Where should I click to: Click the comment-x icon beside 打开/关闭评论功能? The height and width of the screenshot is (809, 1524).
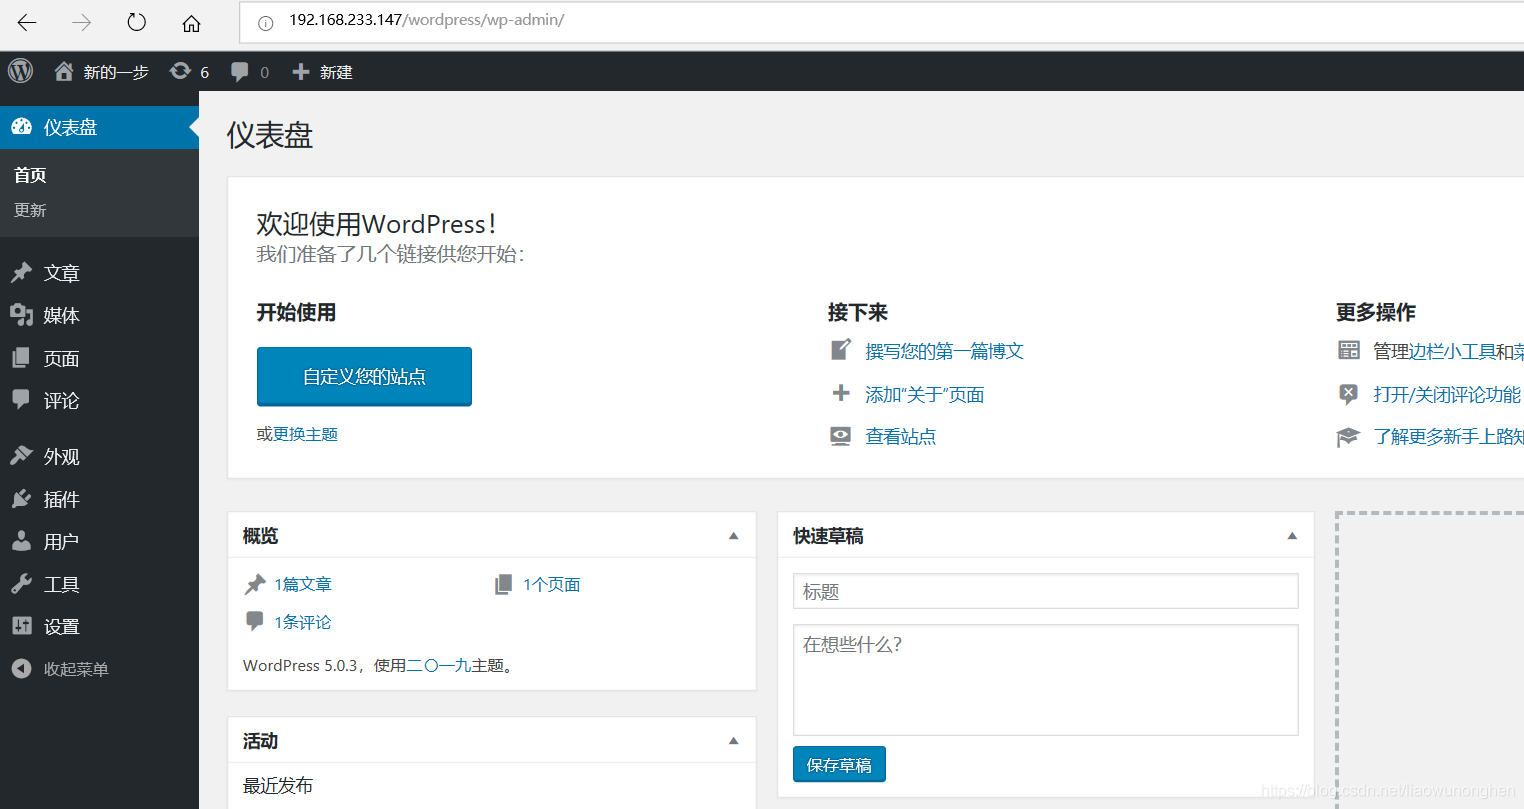[x=1349, y=393]
